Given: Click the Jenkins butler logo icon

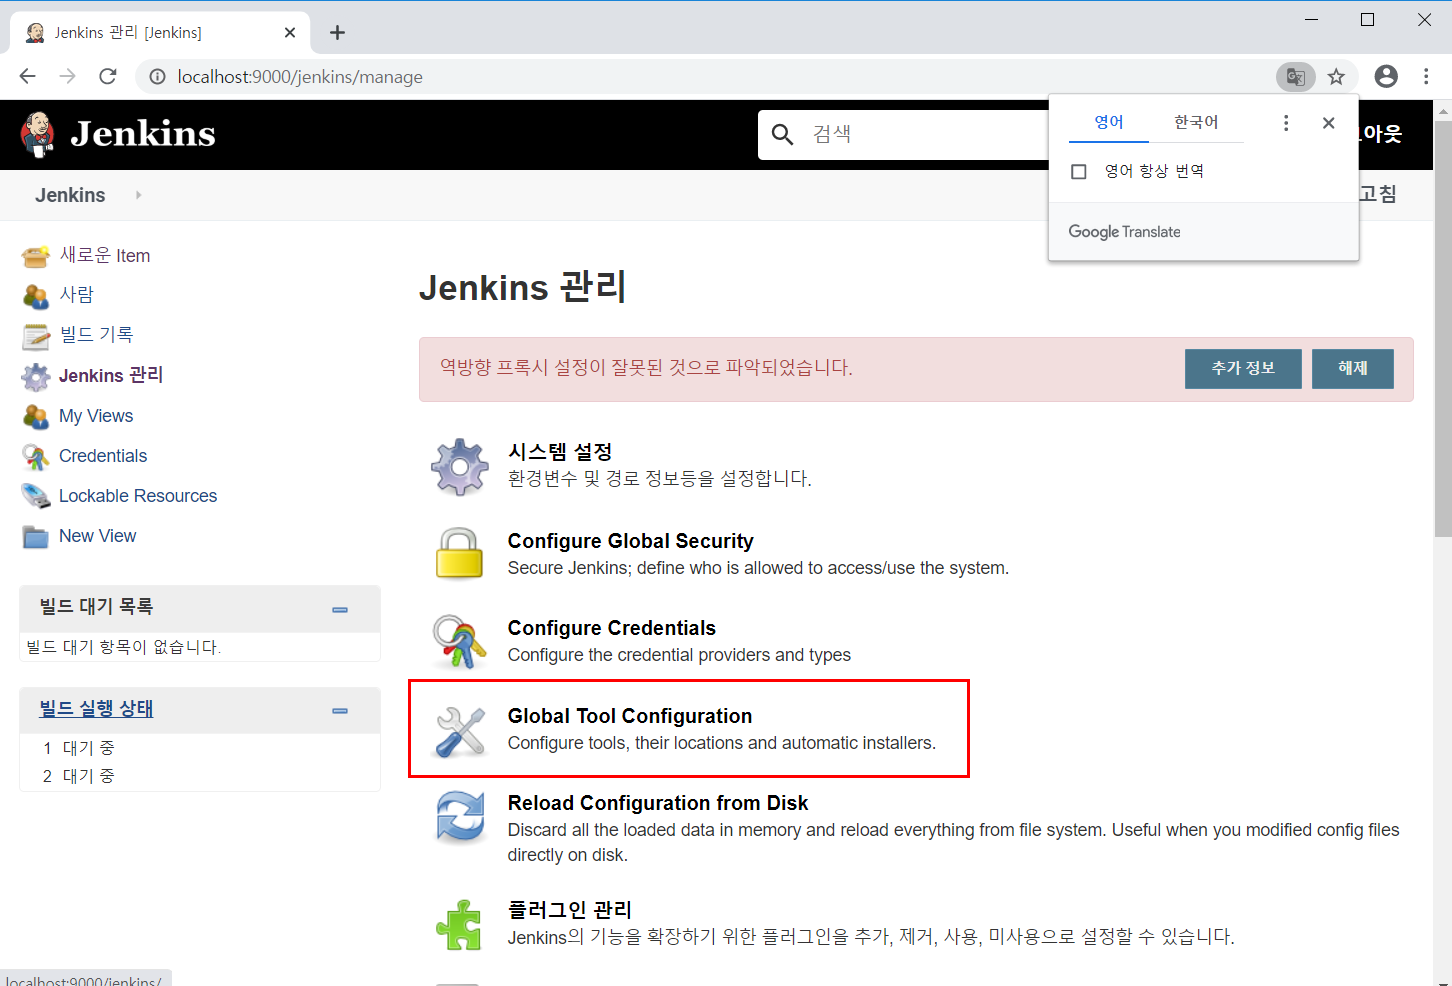Looking at the screenshot, I should coord(37,134).
